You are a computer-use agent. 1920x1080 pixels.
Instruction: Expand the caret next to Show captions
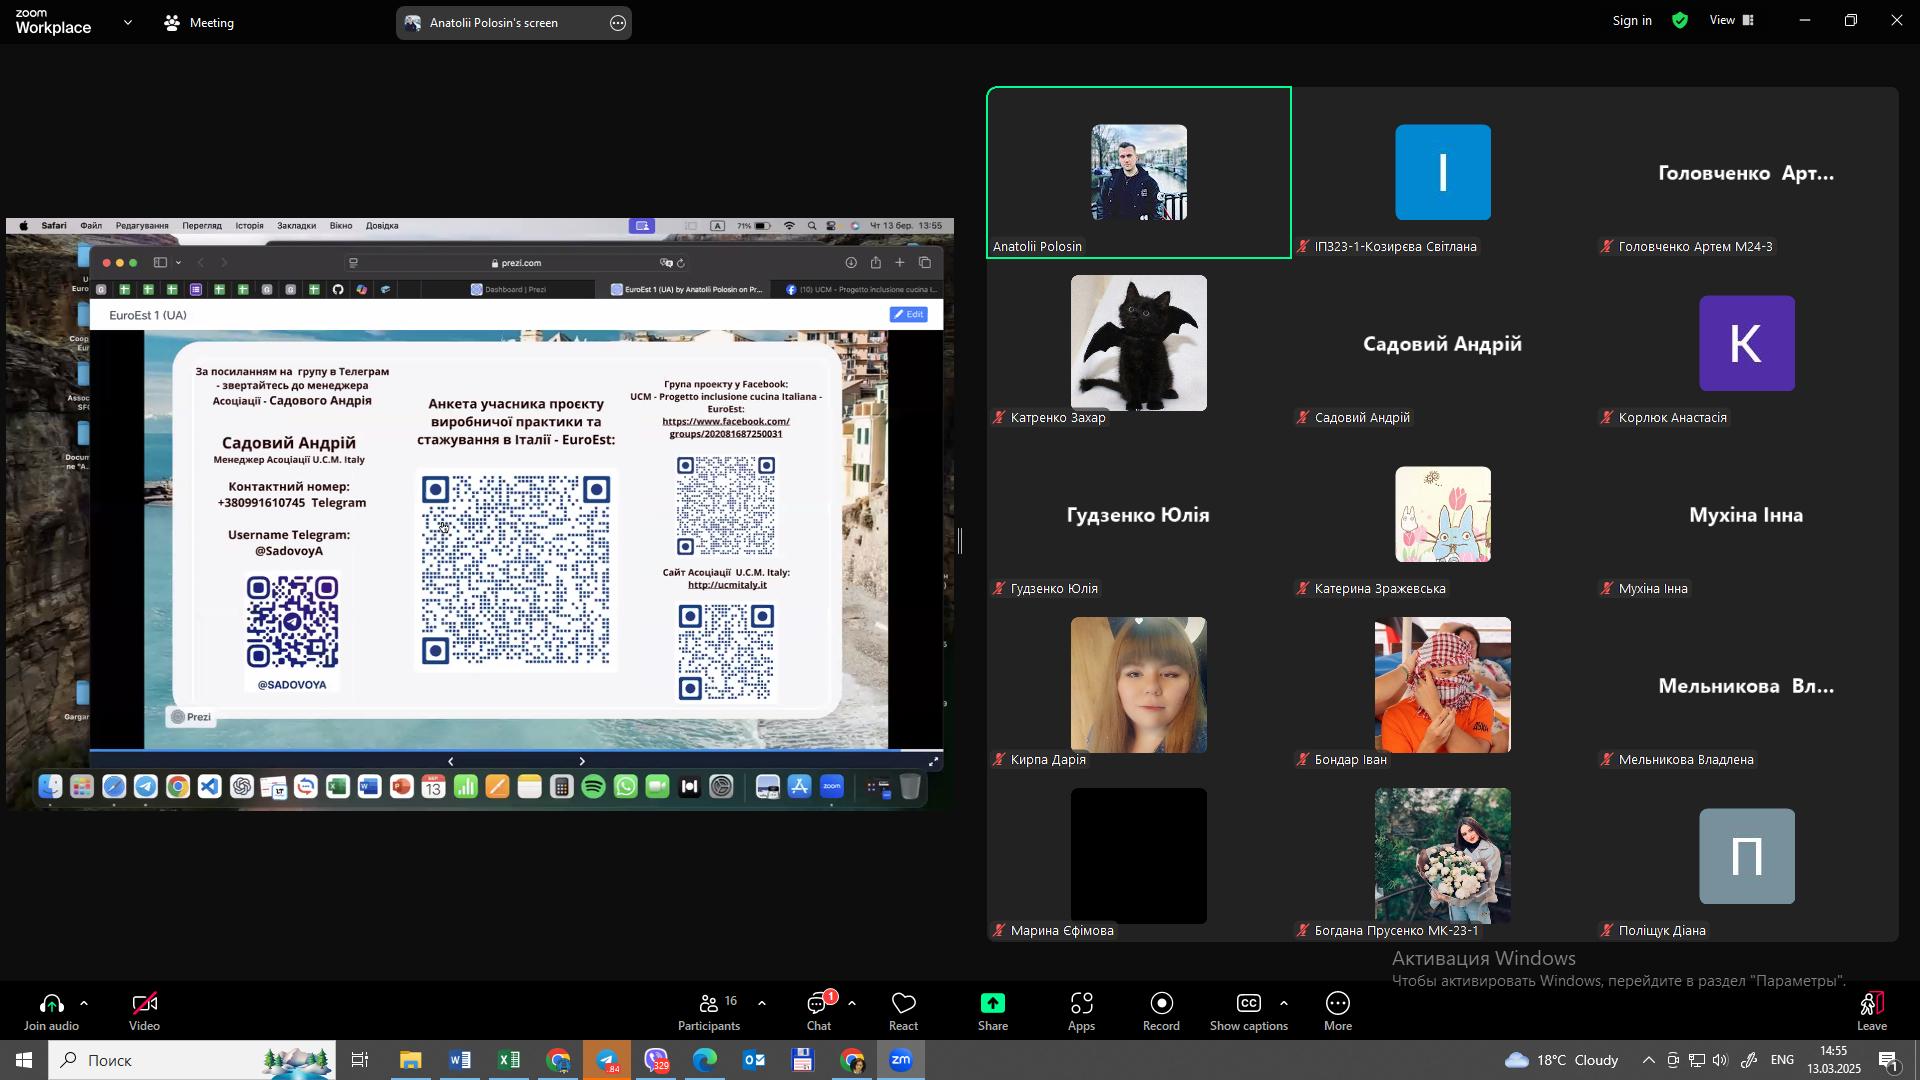(1284, 1004)
